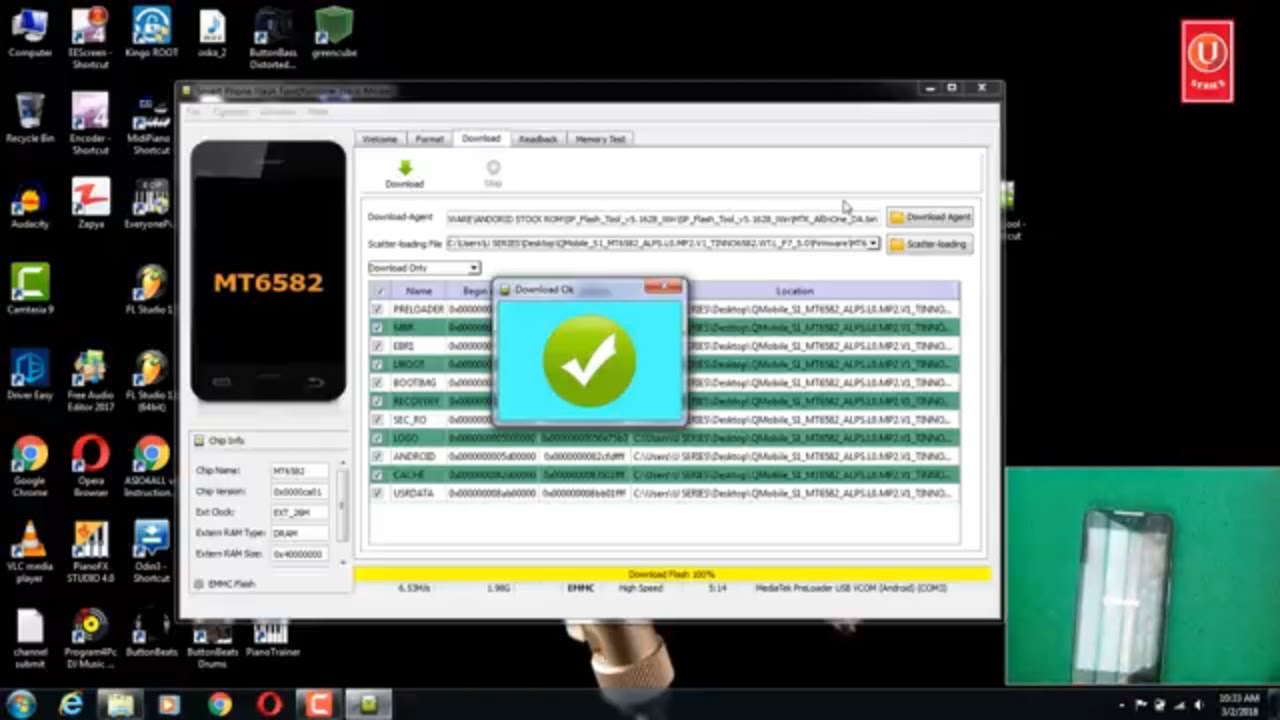Open the Readback tab
This screenshot has height=720, width=1280.
(538, 139)
